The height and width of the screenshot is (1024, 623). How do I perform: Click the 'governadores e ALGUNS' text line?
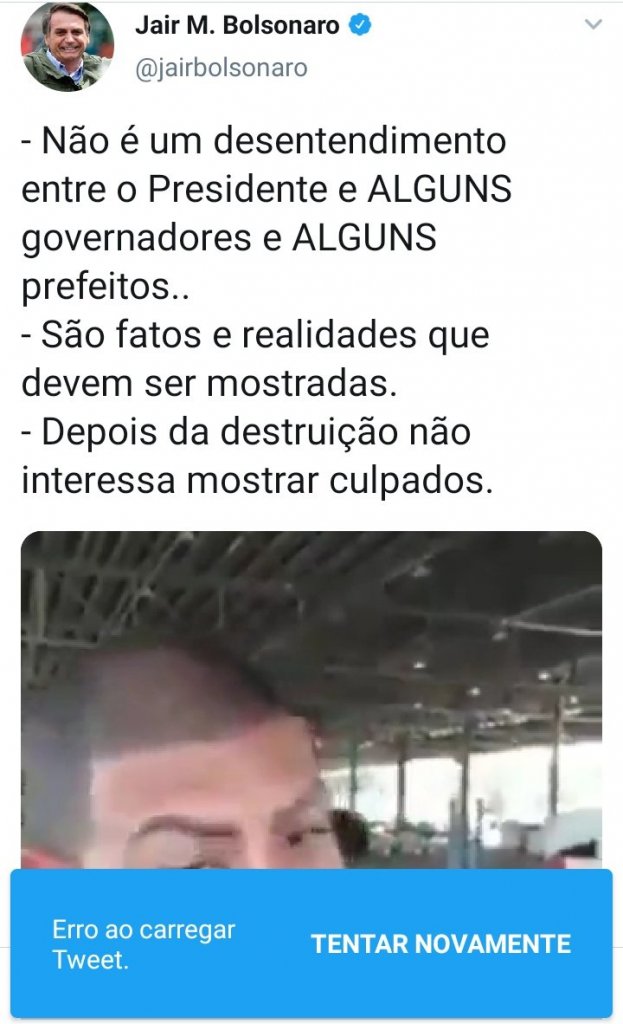point(229,238)
